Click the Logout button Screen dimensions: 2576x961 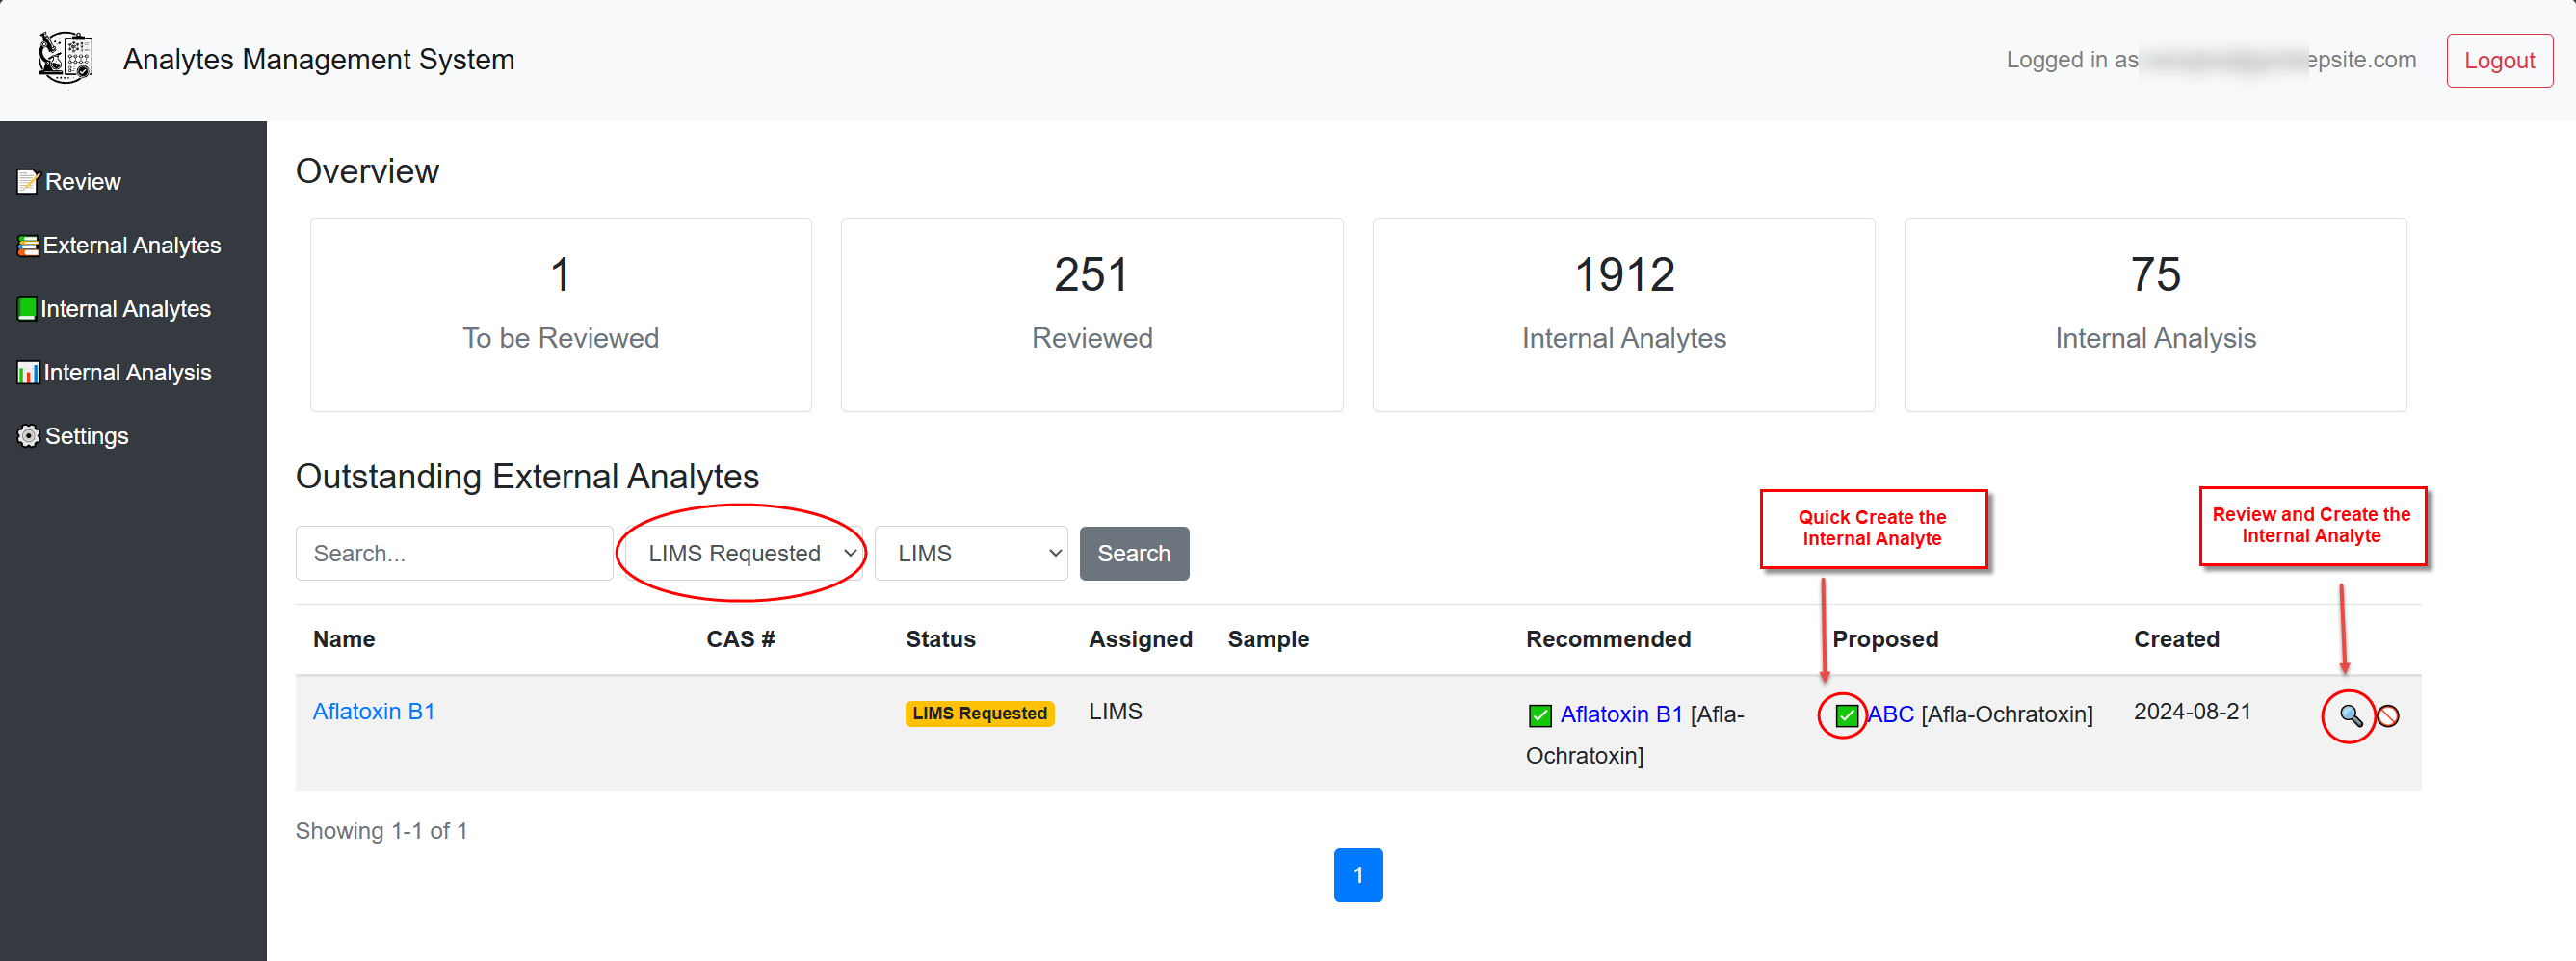2498,61
